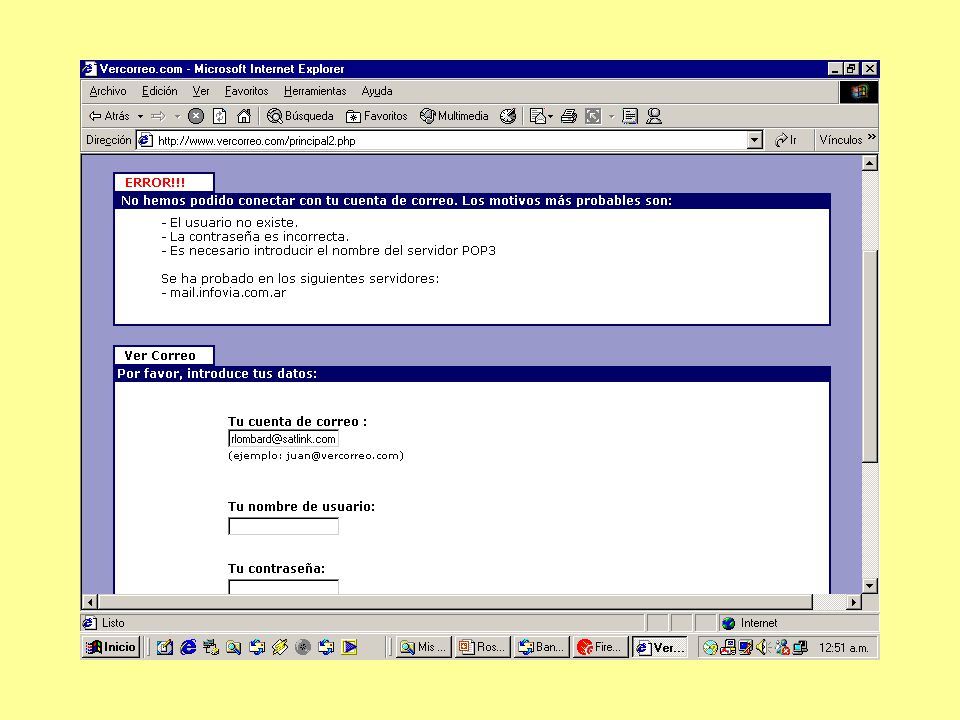
Task: Click the Stop loading icon
Action: click(x=196, y=116)
